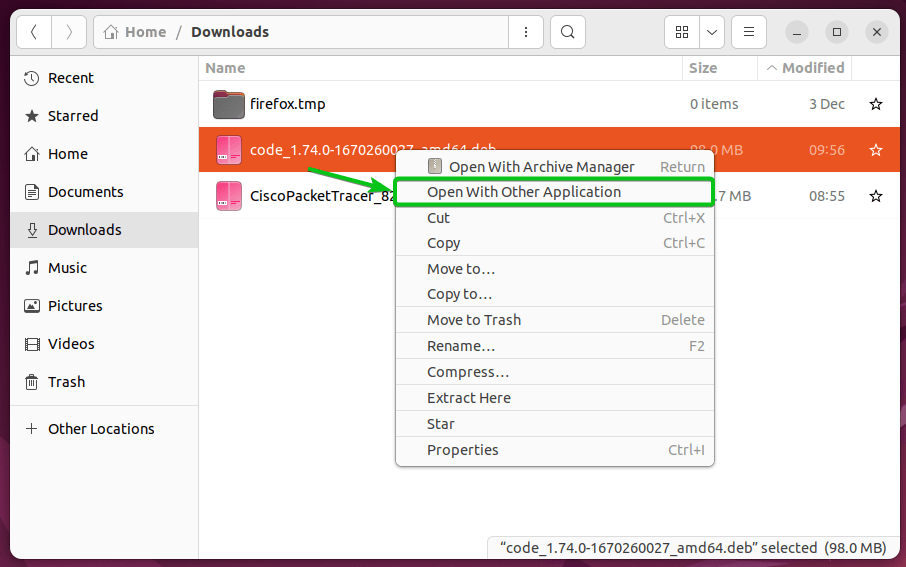
Task: Click Downloads in the path bar
Action: (230, 32)
